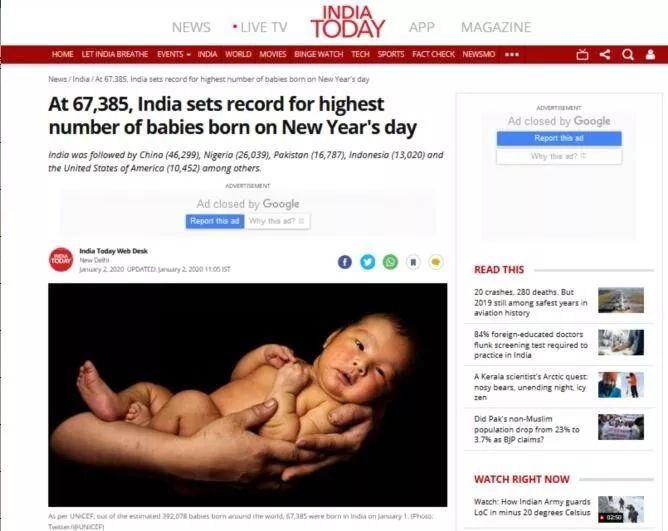Expand more sections three-dots menu
The height and width of the screenshot is (531, 668).
tap(512, 55)
